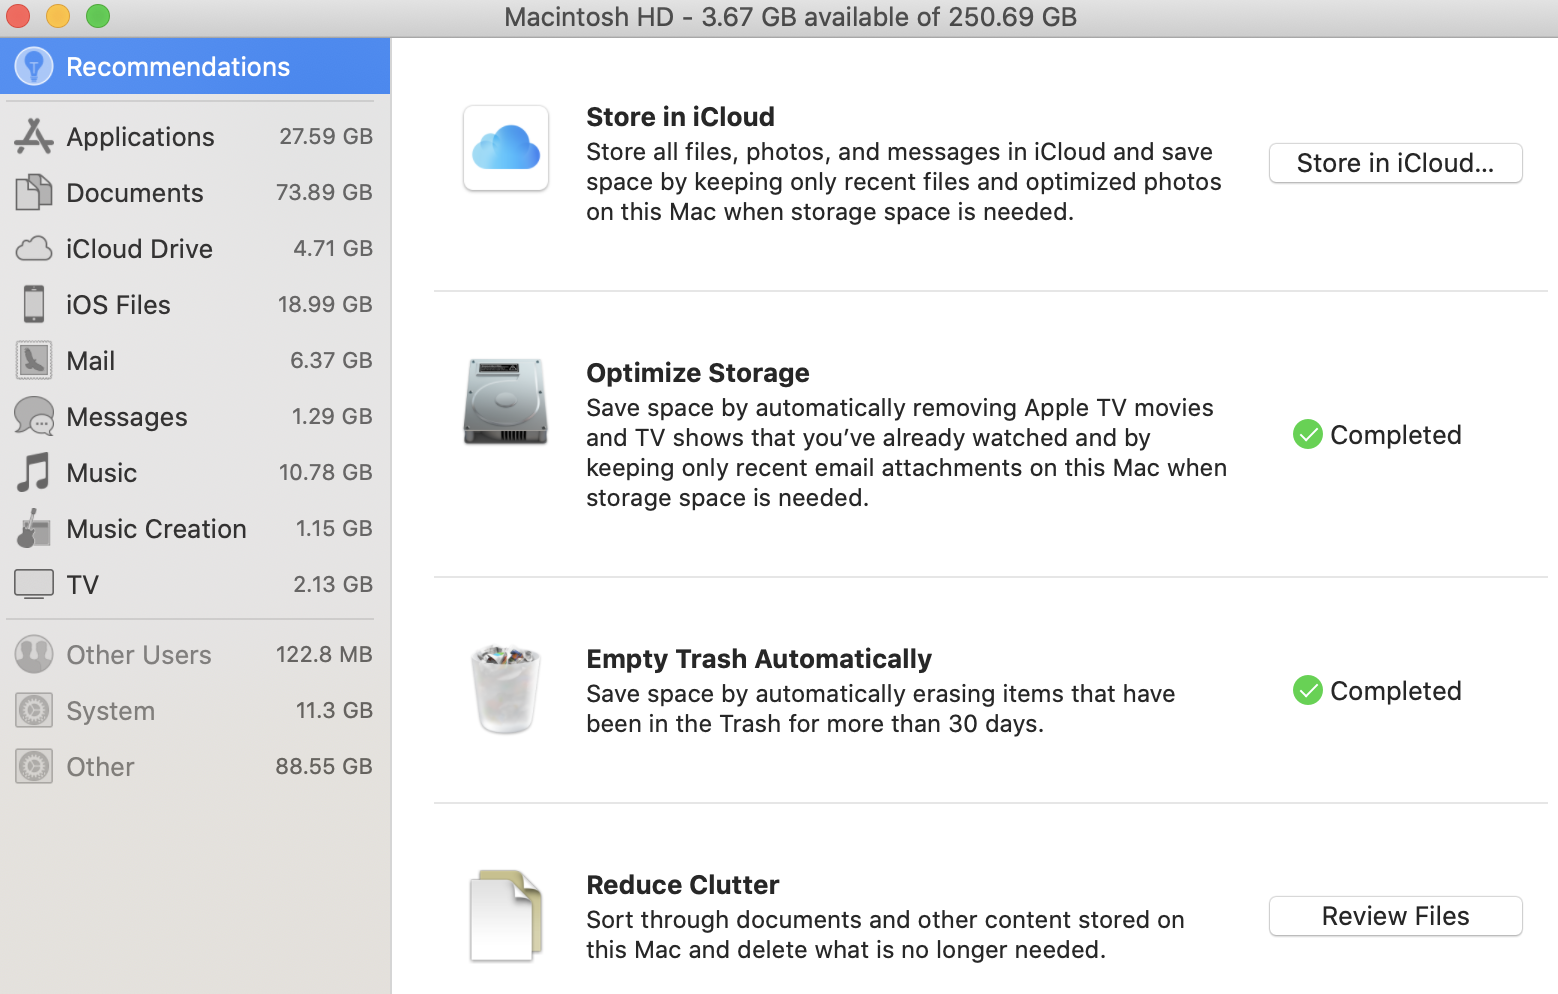The height and width of the screenshot is (994, 1558).
Task: Click the TV display icon
Action: [x=34, y=584]
